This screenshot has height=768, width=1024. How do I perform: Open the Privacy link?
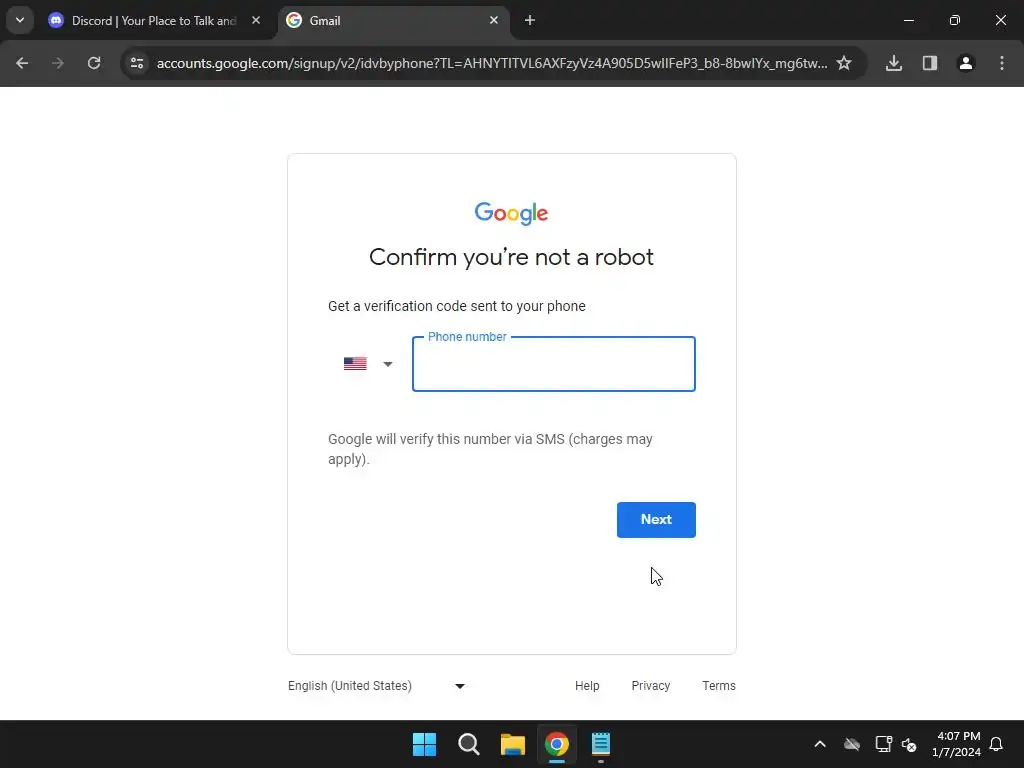(x=650, y=686)
